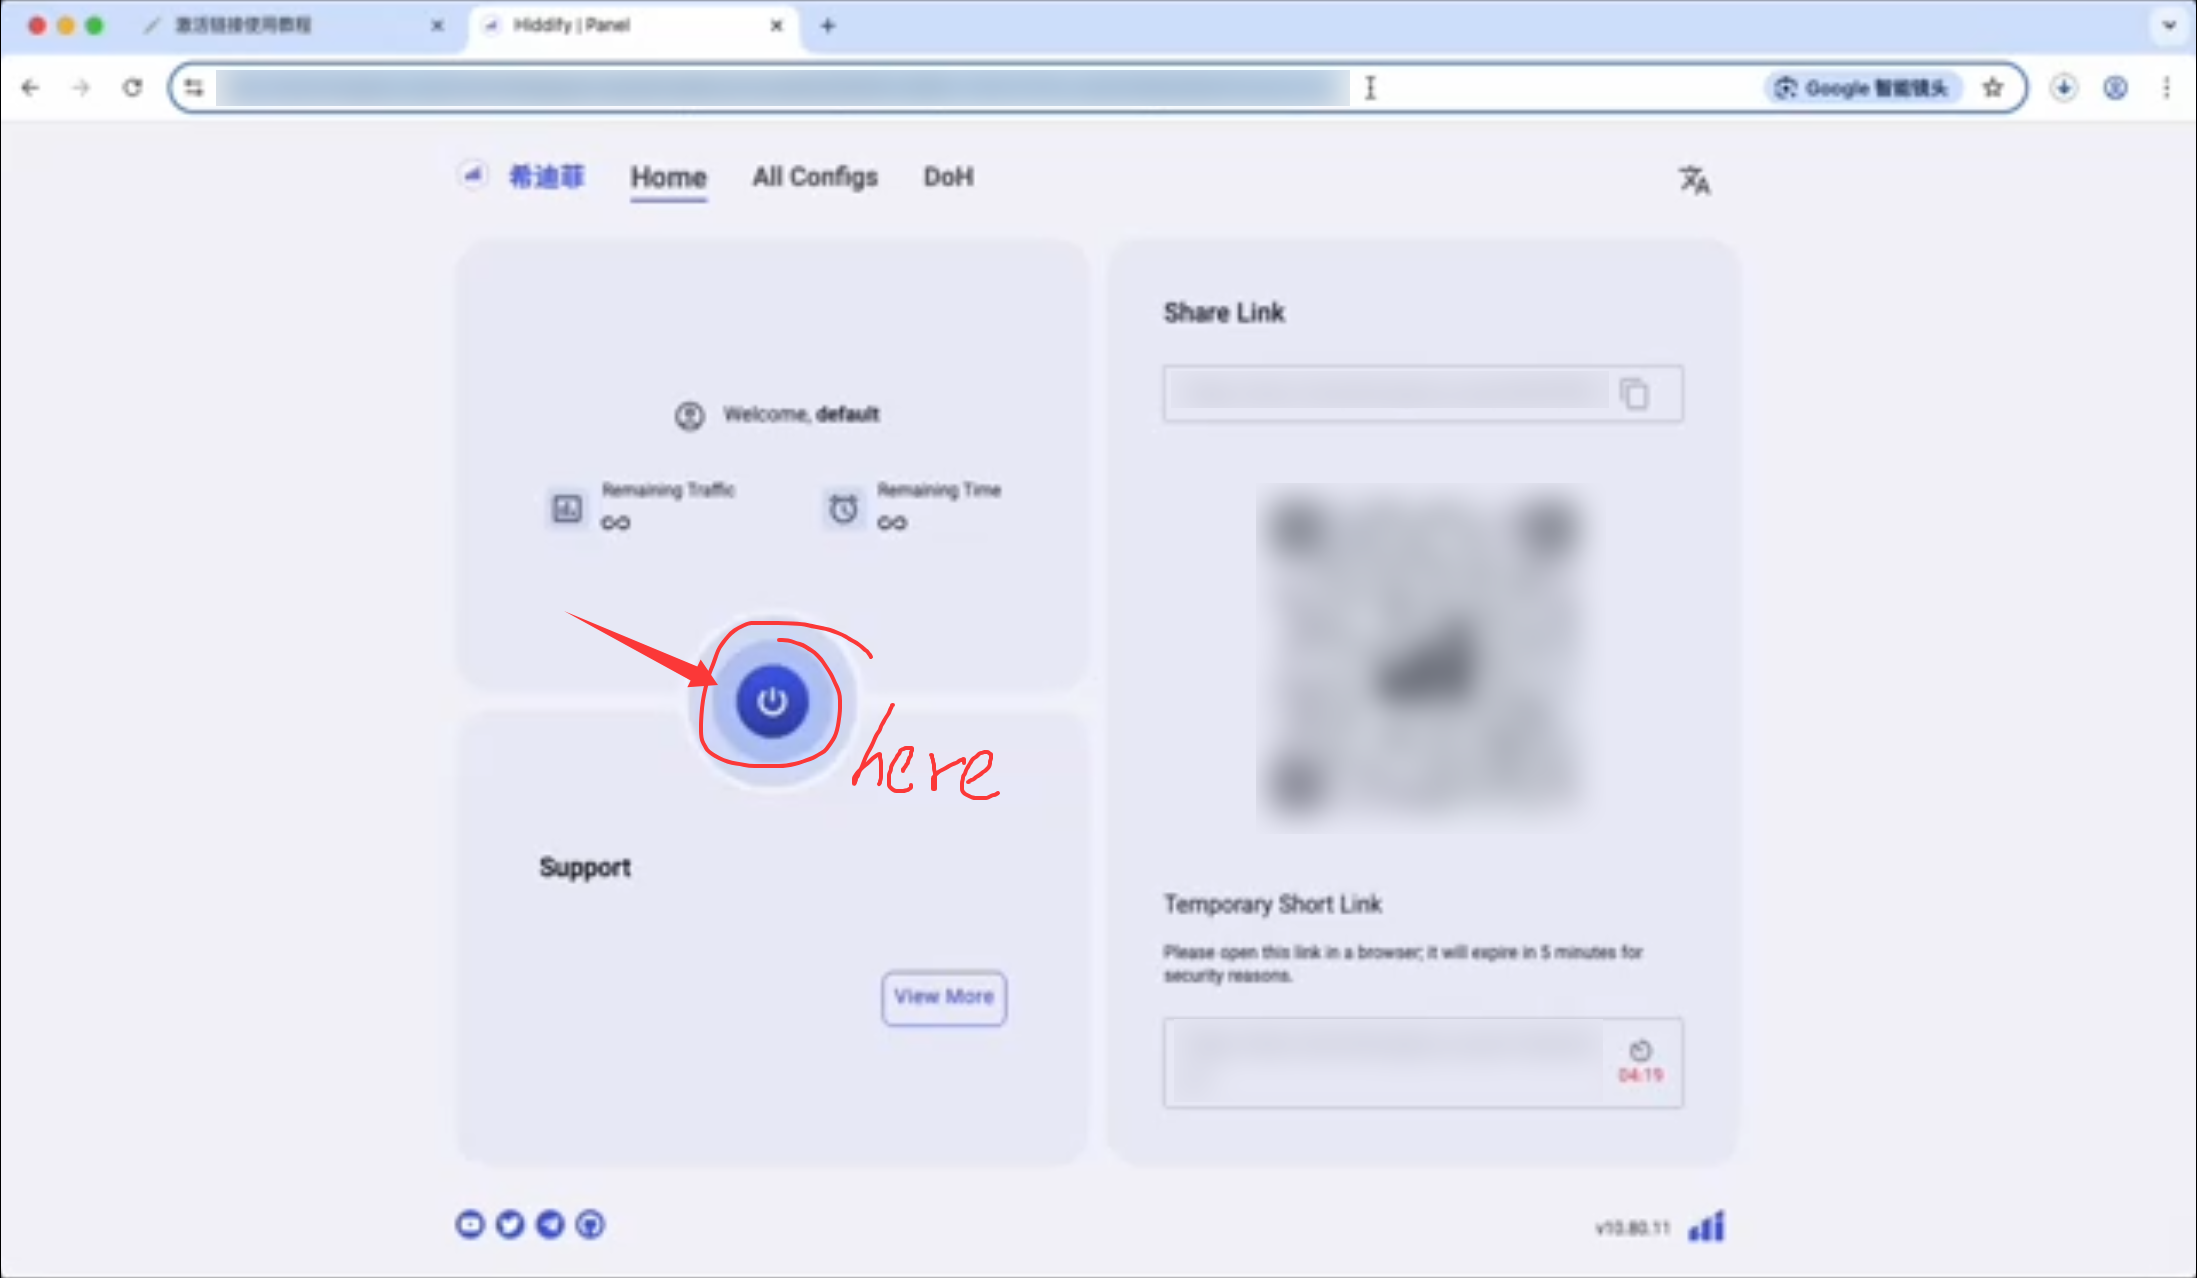2197x1278 pixels.
Task: Switch to the Home tab
Action: click(668, 178)
